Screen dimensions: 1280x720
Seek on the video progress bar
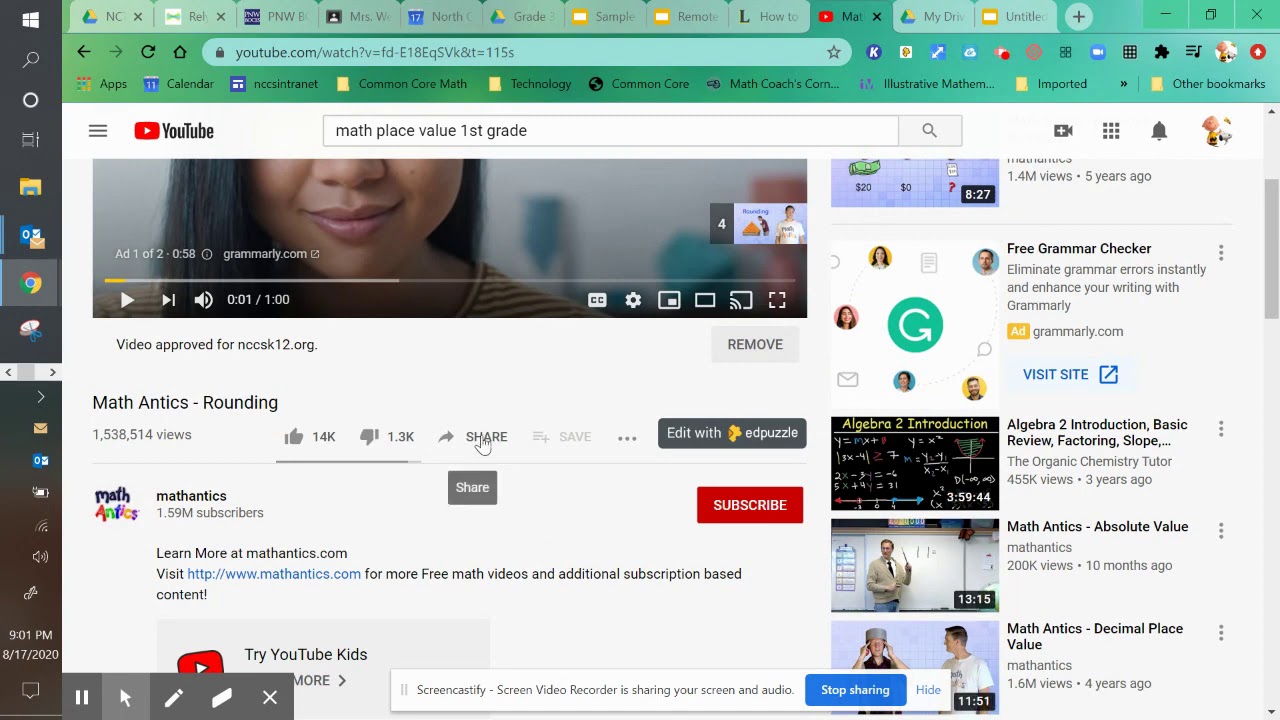(450, 280)
